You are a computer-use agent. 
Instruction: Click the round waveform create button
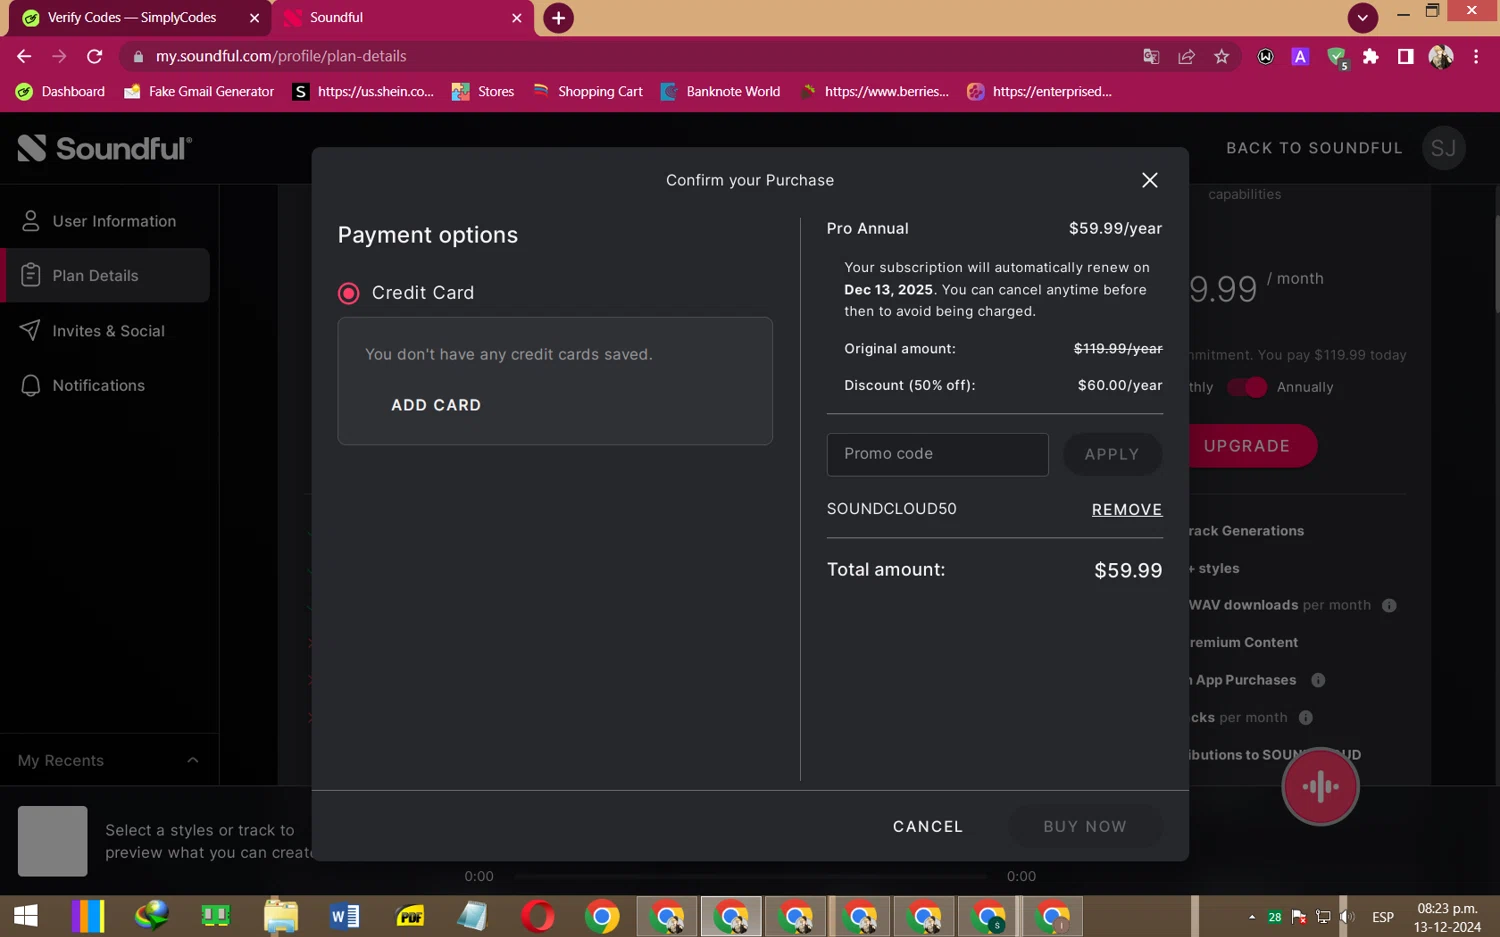[1320, 787]
